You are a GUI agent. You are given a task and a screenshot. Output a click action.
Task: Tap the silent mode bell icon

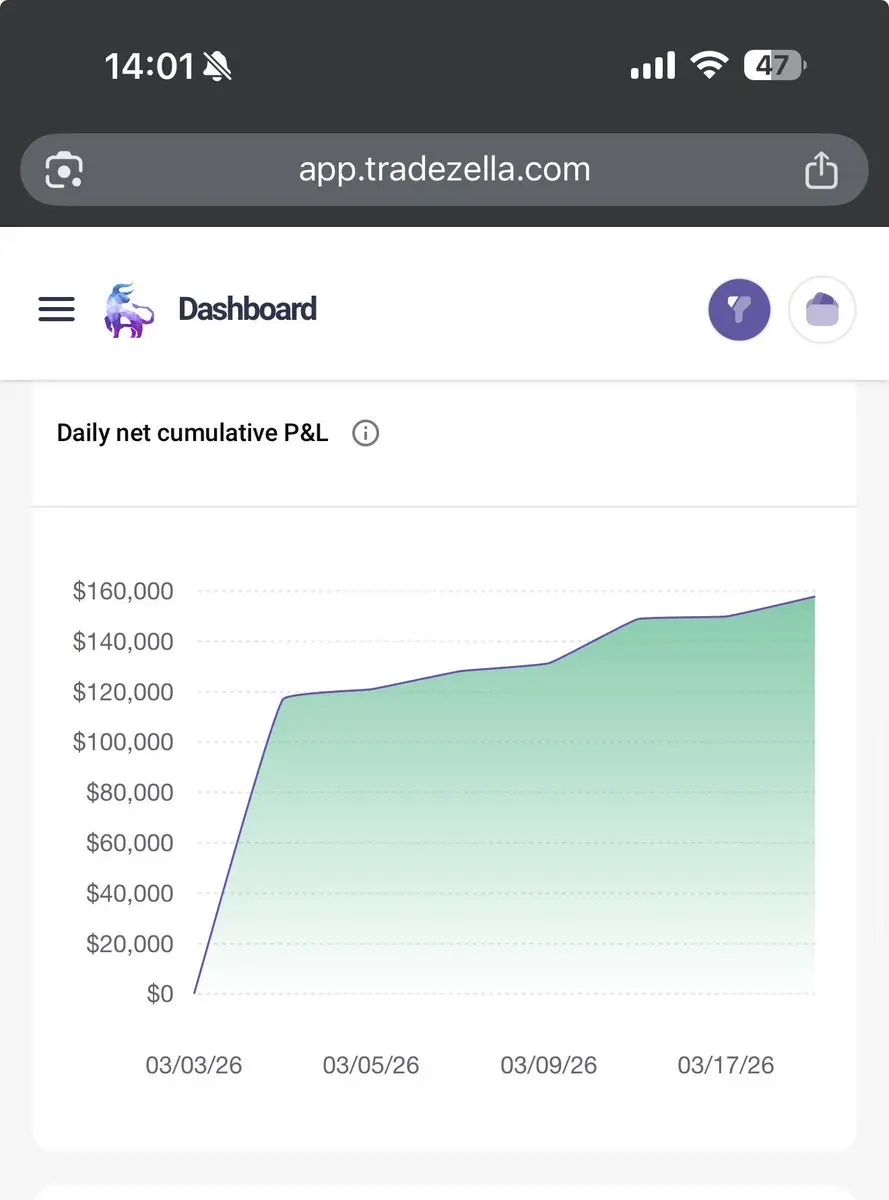(217, 67)
